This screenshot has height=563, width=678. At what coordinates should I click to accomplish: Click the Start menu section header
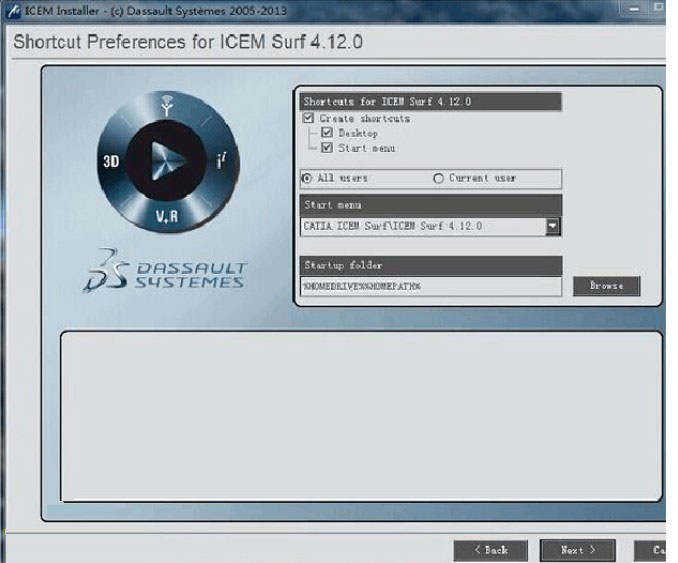[431, 205]
